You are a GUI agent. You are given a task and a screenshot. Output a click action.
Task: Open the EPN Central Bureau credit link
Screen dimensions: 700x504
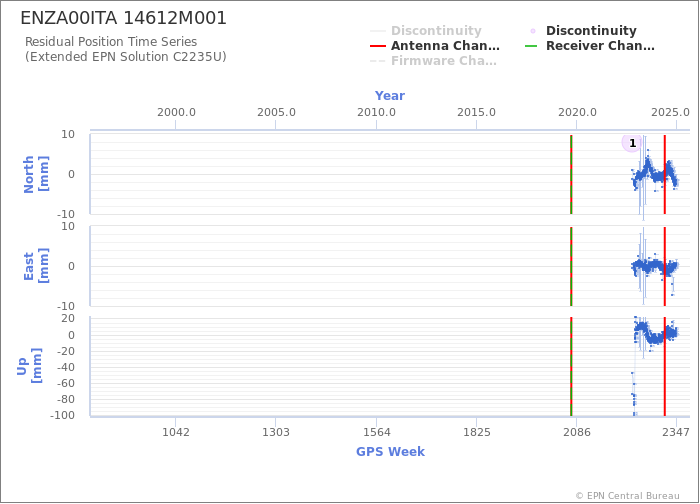click(x=628, y=496)
